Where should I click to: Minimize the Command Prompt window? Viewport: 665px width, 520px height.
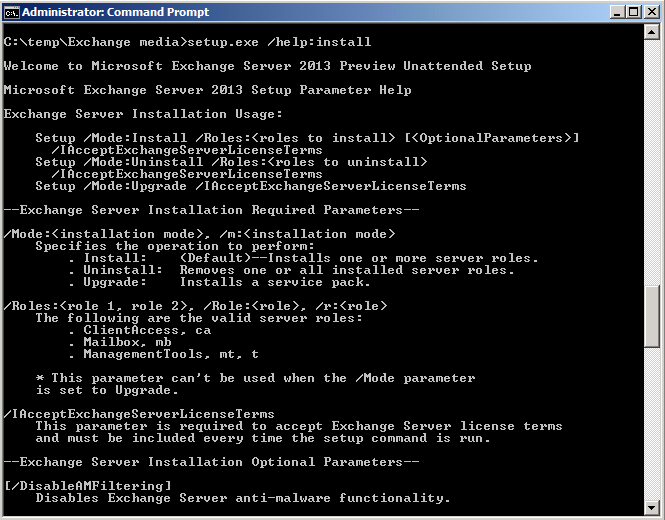[x=618, y=12]
